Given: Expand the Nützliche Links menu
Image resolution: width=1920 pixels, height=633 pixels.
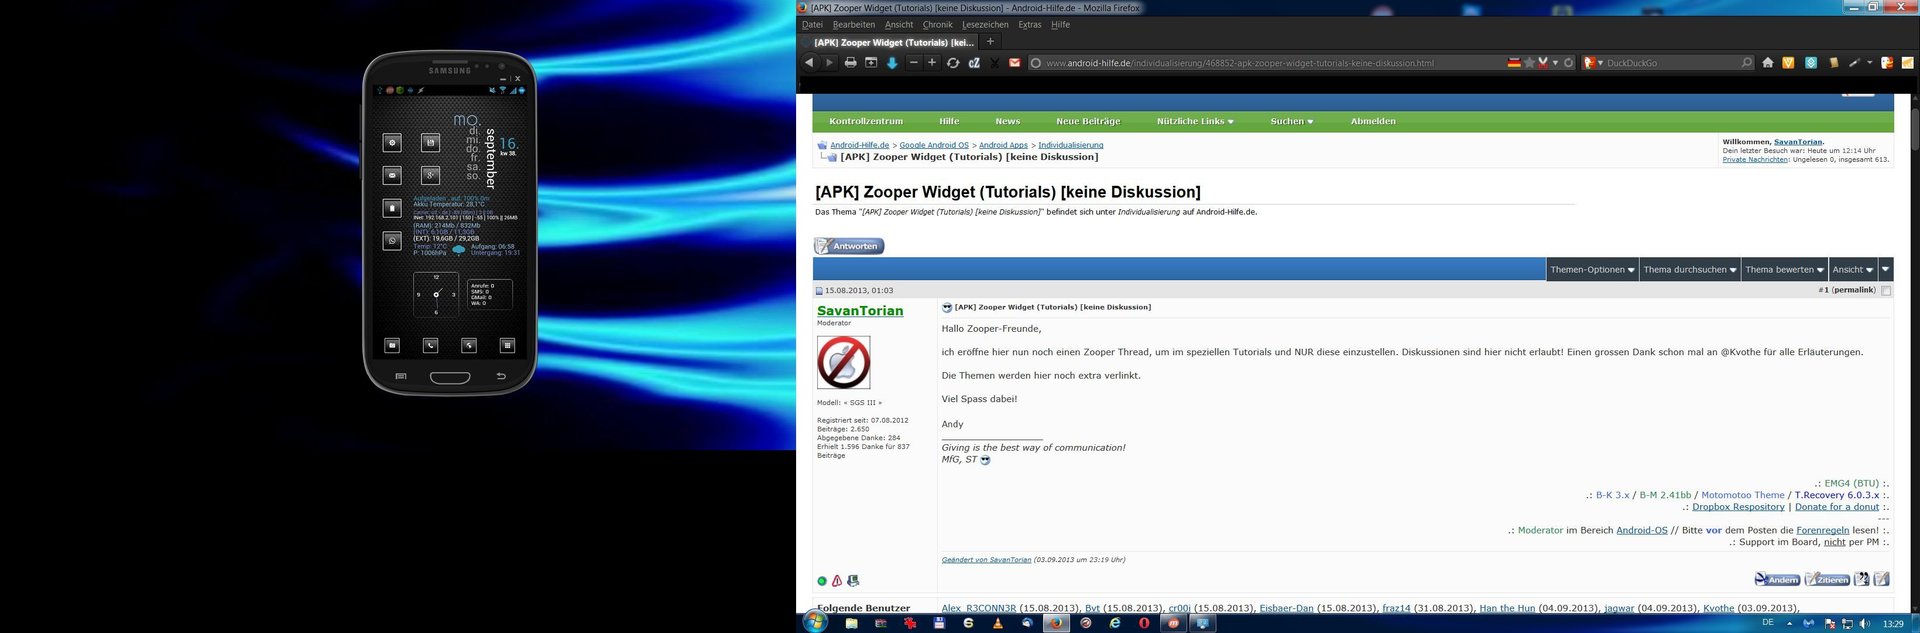Looking at the screenshot, I should pyautogui.click(x=1195, y=121).
